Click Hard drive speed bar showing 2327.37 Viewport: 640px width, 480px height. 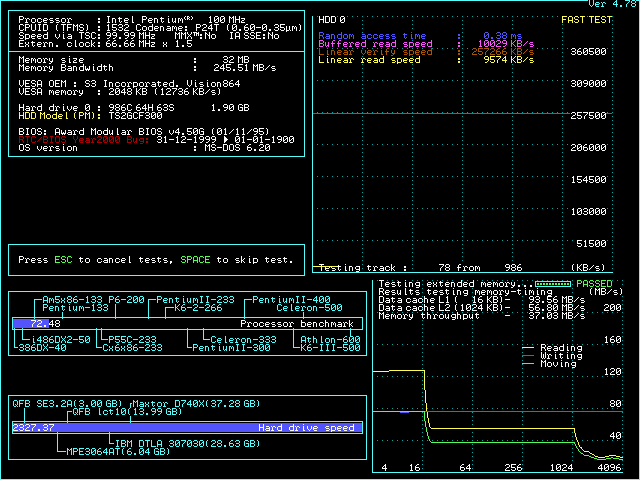187,427
